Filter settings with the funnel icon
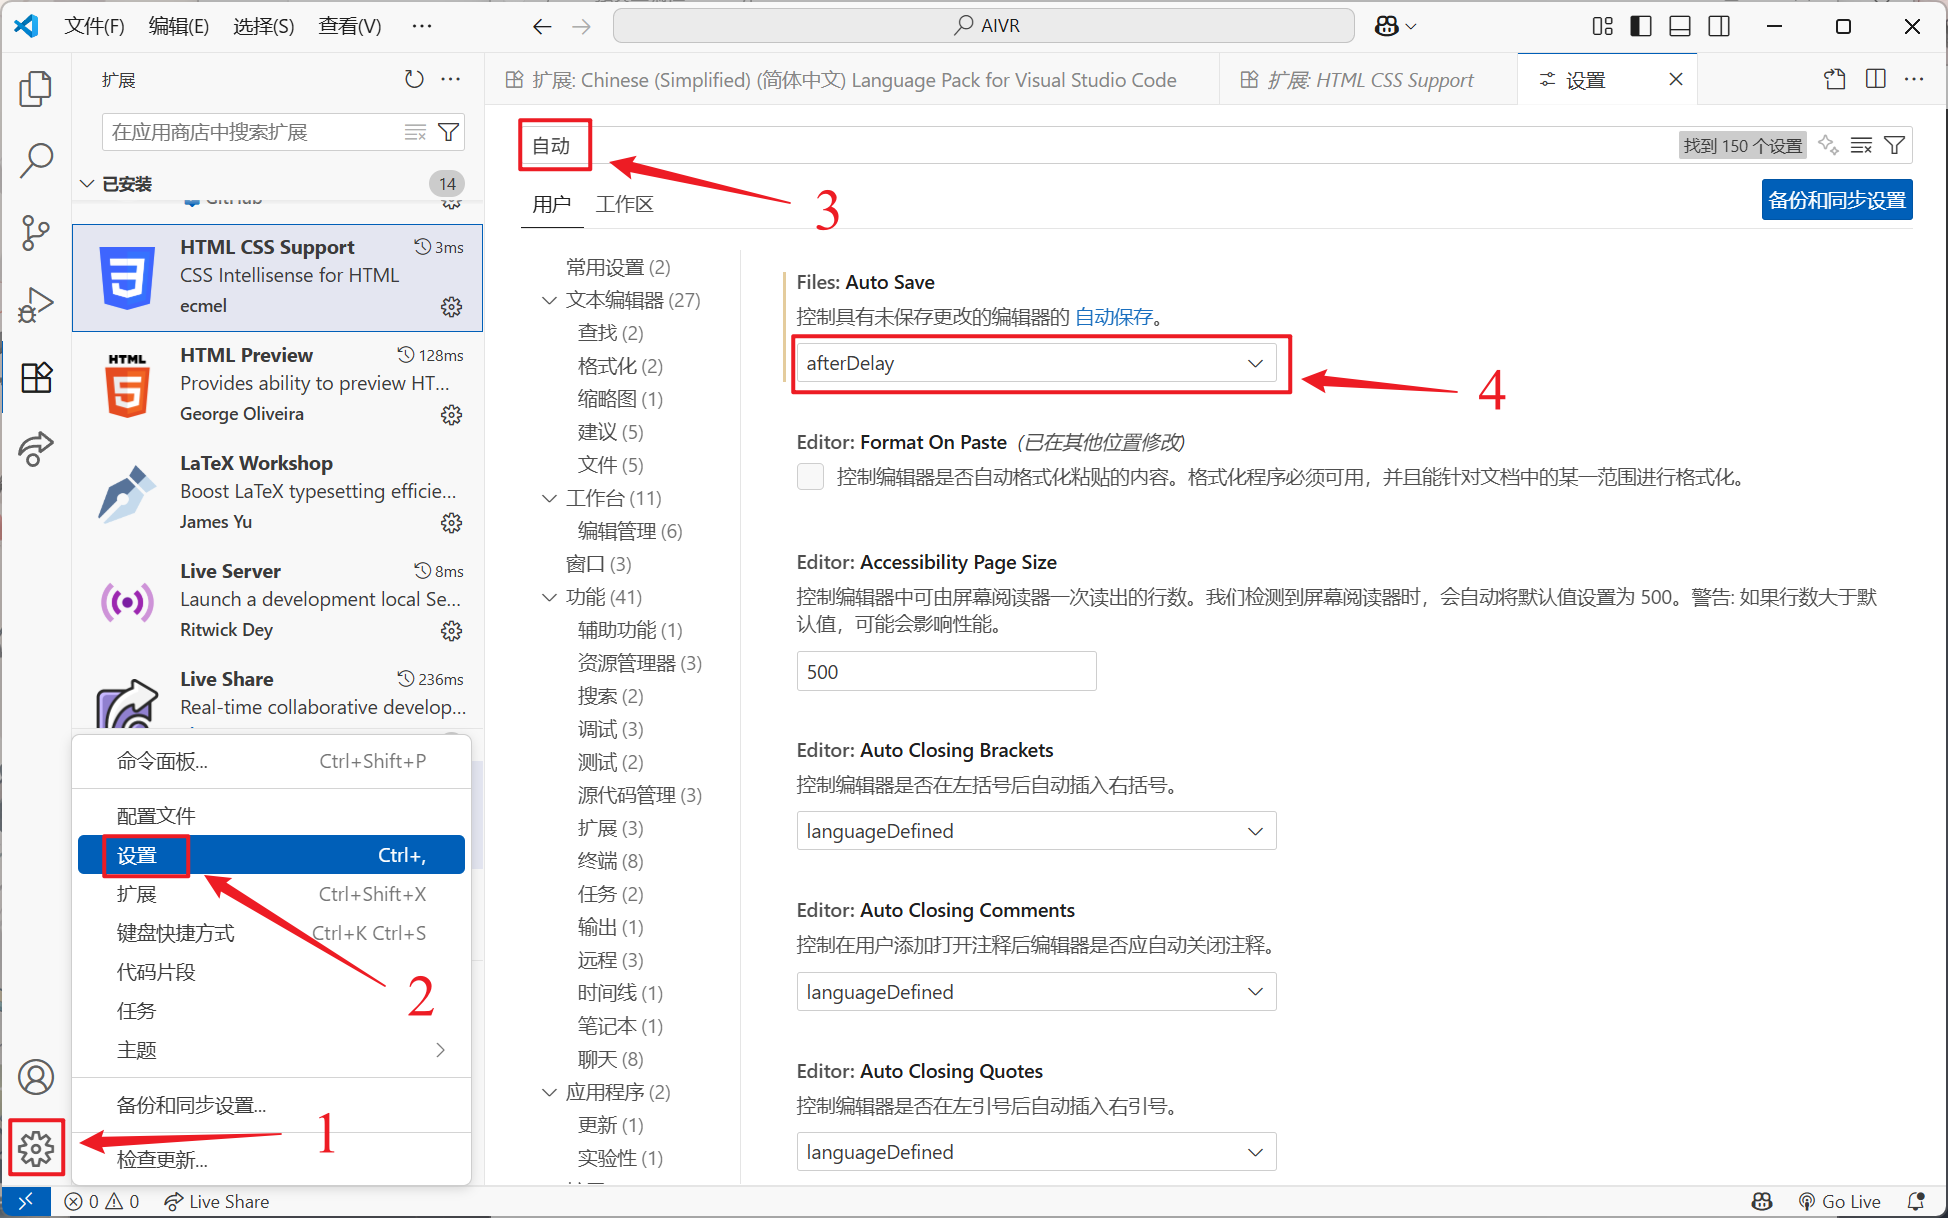The image size is (1948, 1218). click(1894, 146)
